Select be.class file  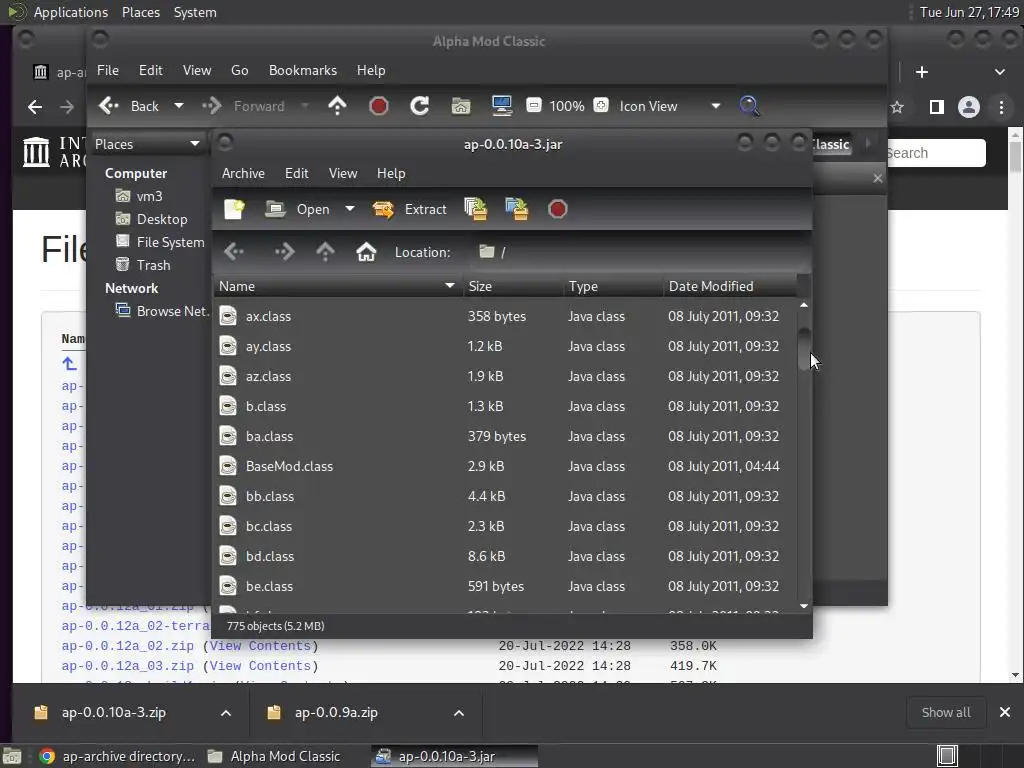[505, 586]
